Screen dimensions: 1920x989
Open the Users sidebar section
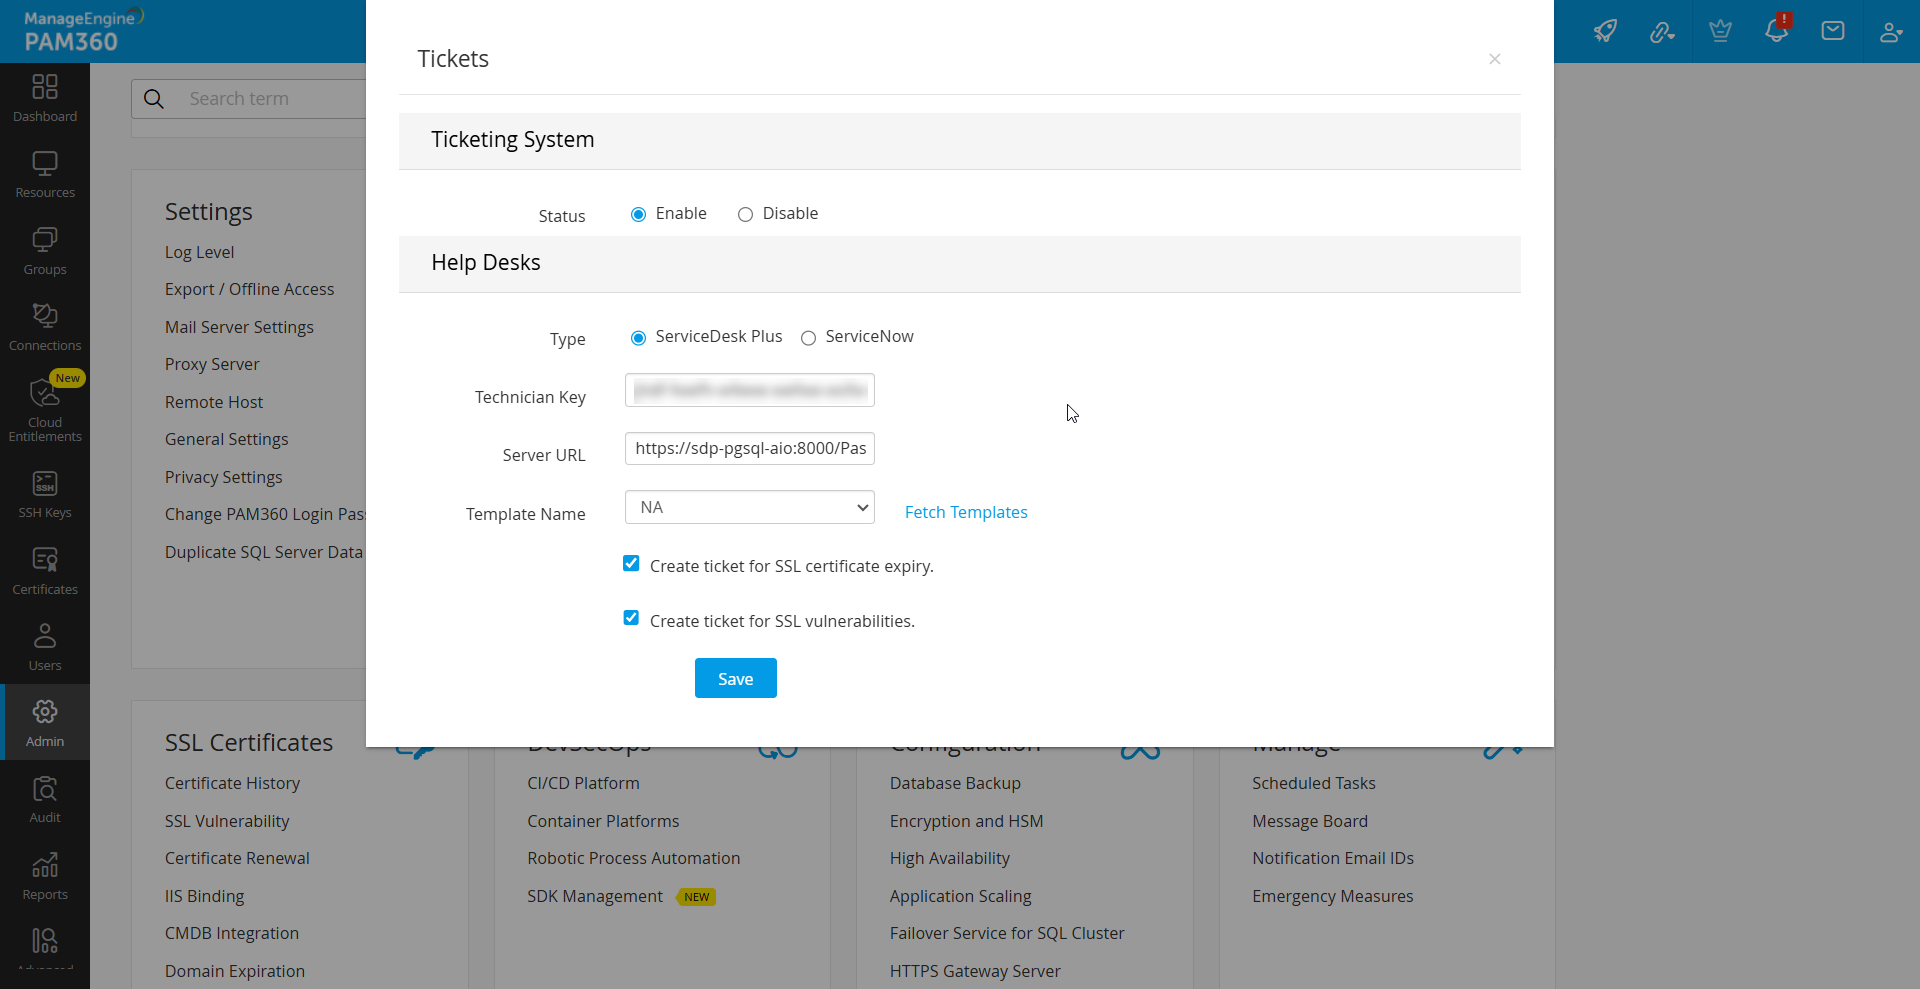tap(45, 647)
